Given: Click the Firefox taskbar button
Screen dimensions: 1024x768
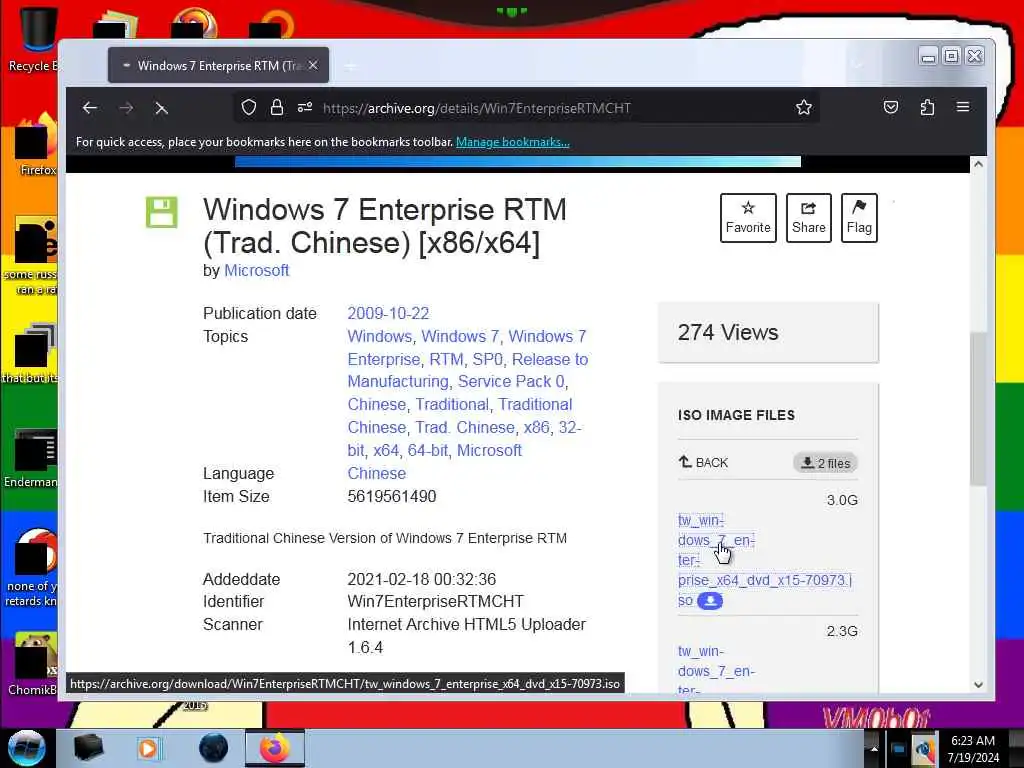Looking at the screenshot, I should point(275,748).
